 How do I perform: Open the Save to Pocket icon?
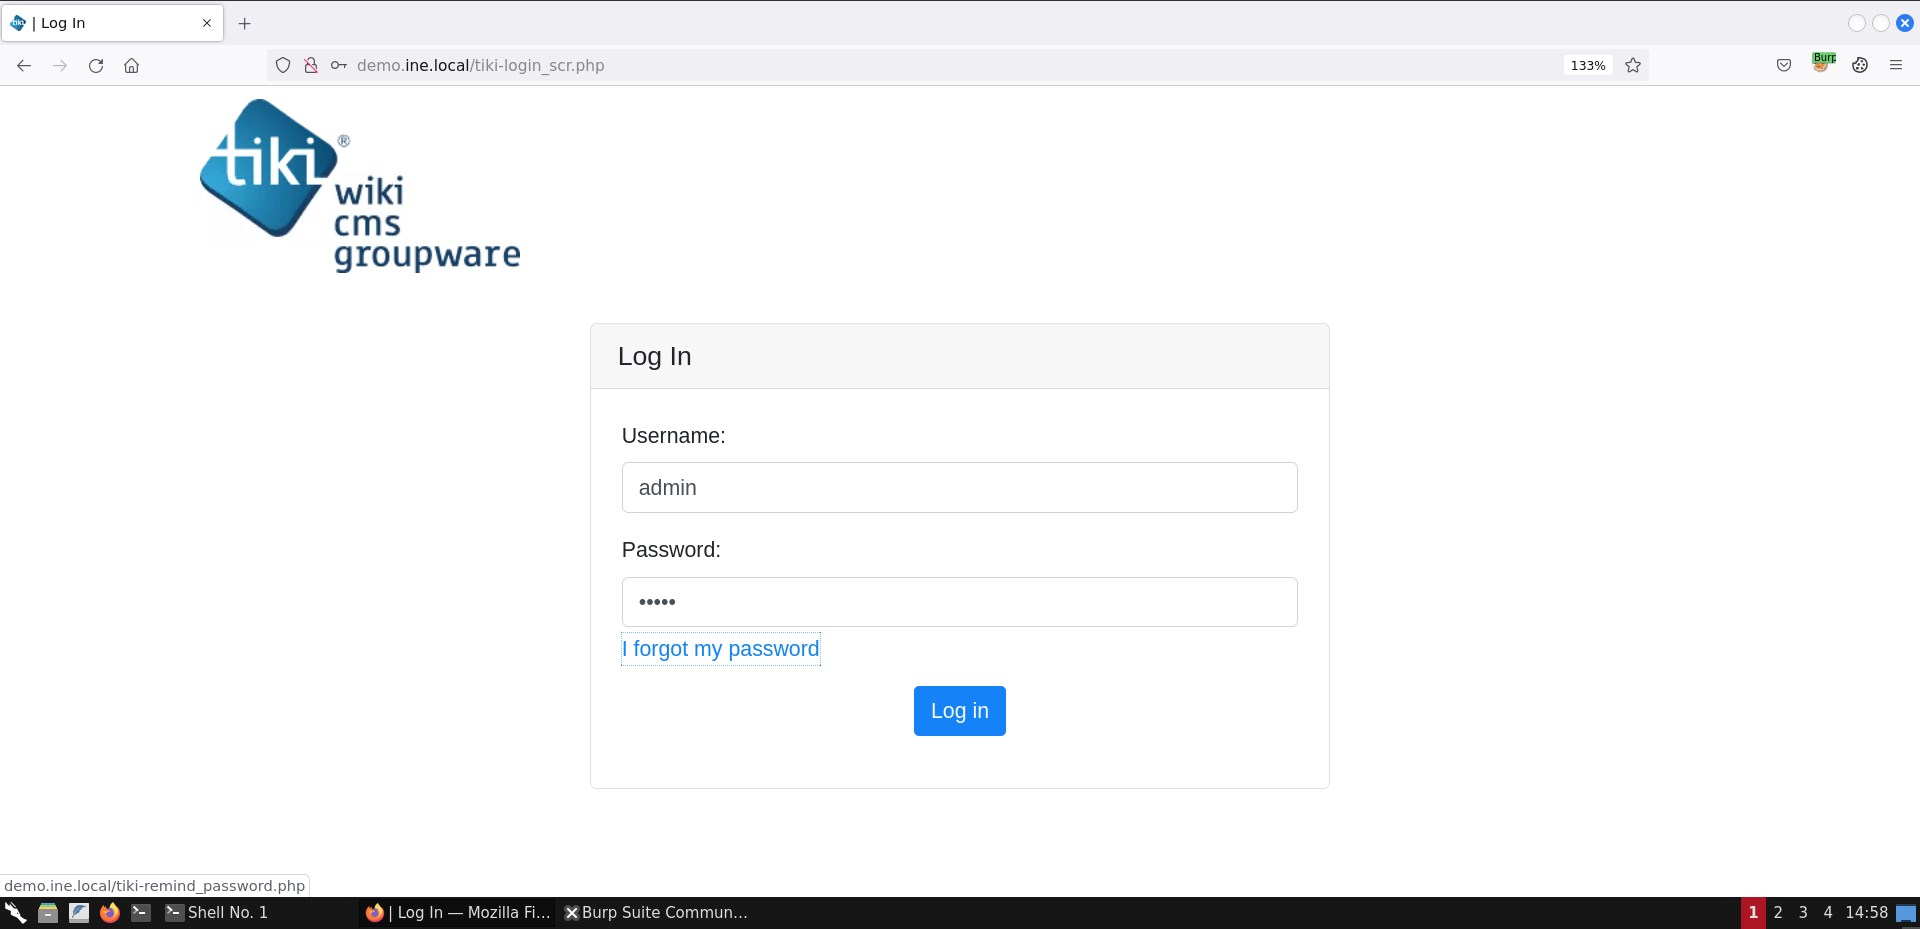(1783, 66)
